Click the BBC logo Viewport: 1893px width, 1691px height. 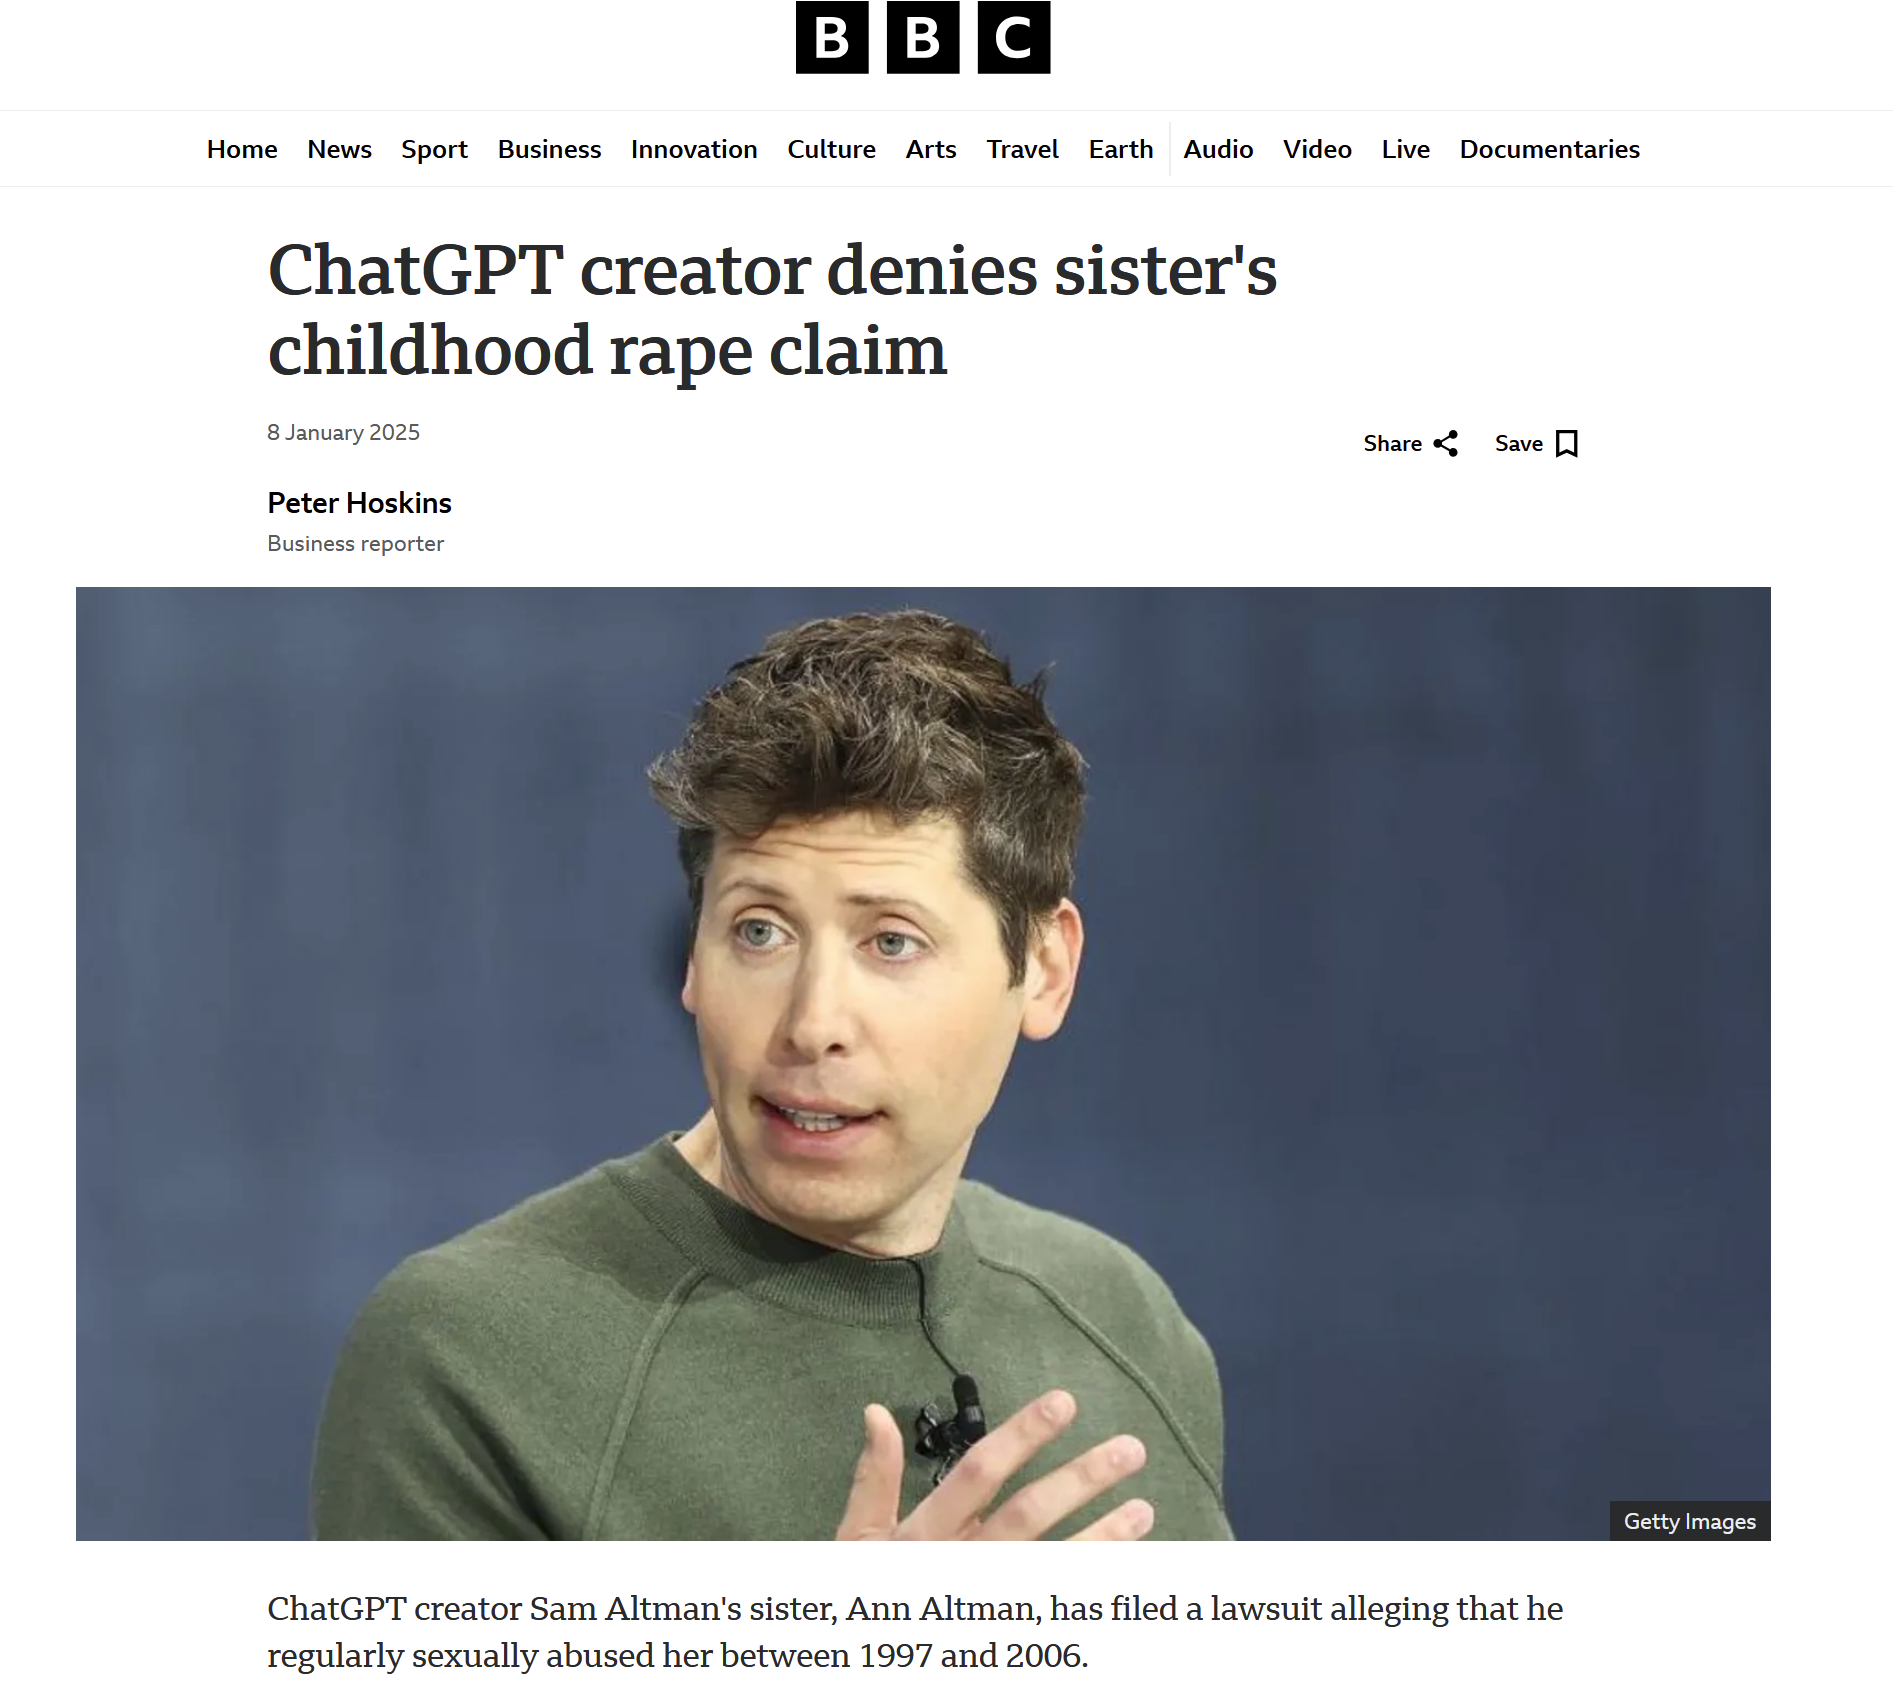coord(922,37)
